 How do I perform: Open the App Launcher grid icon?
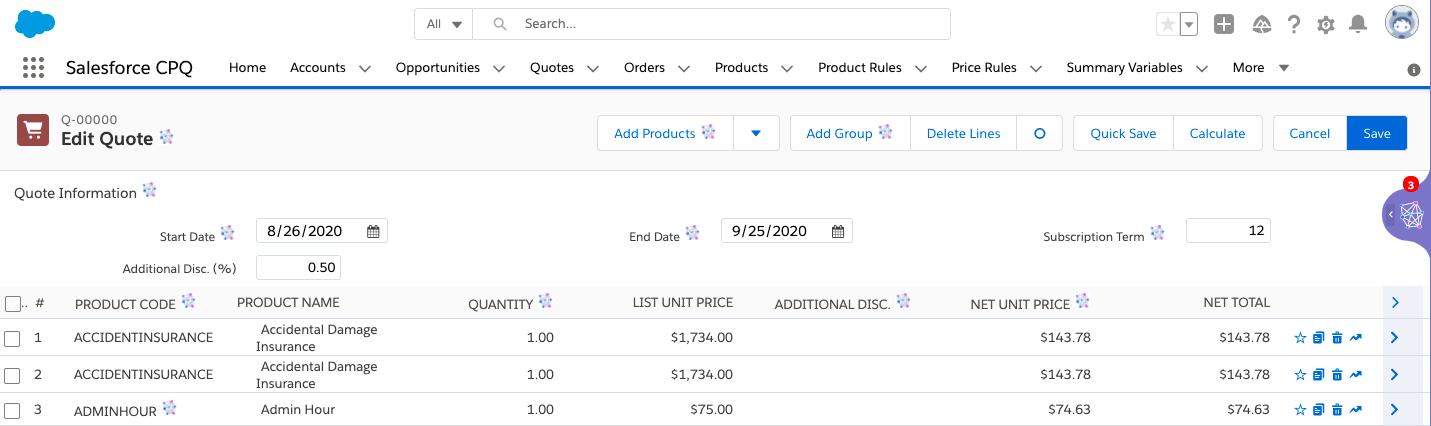[34, 67]
